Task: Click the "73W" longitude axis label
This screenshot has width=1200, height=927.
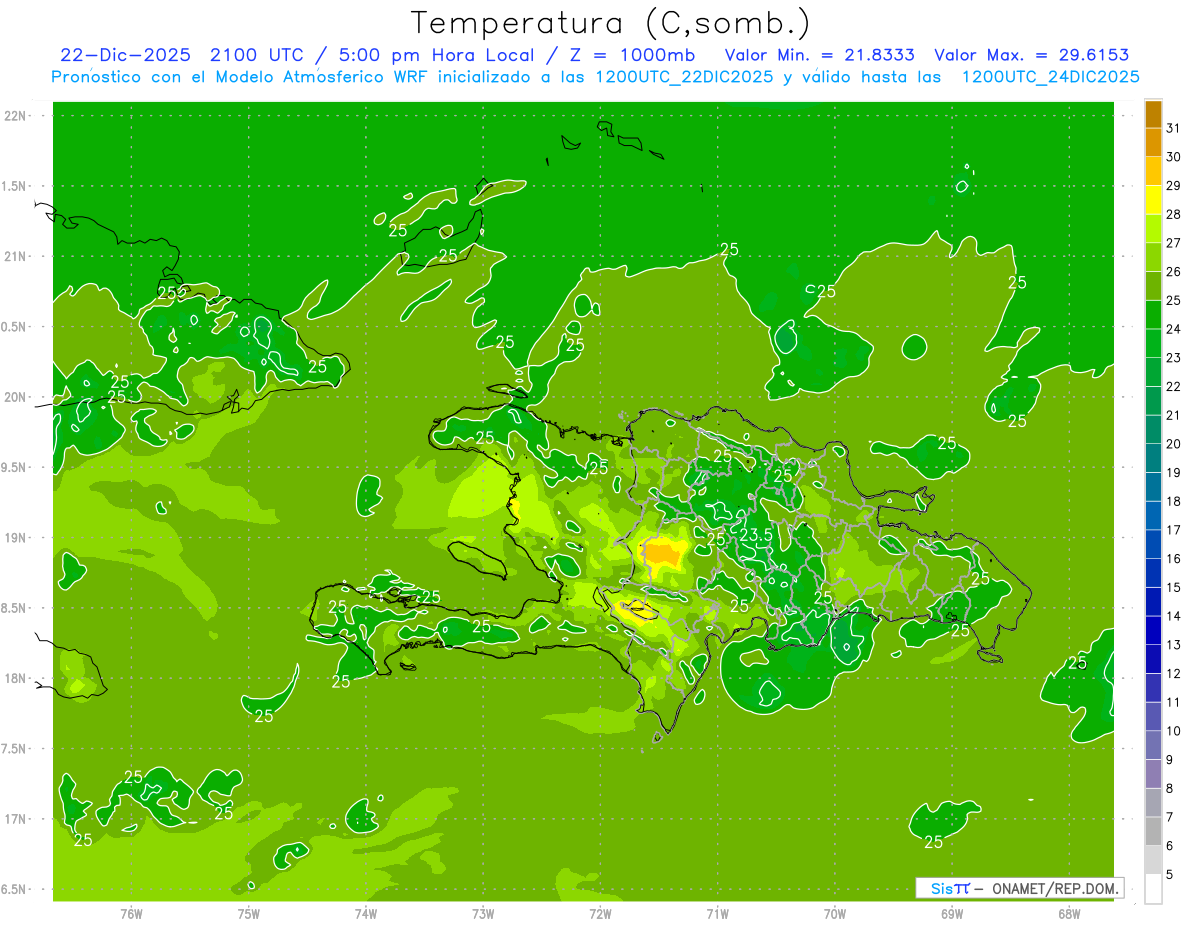Action: click(483, 913)
